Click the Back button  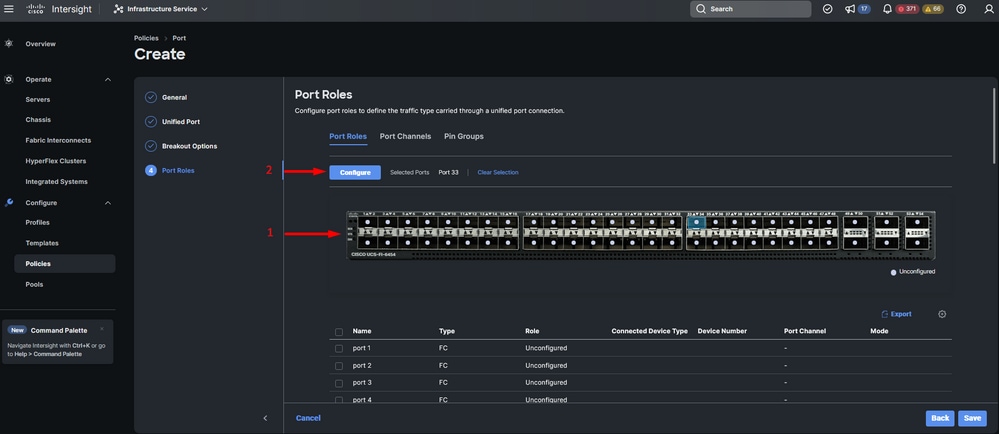pos(940,418)
